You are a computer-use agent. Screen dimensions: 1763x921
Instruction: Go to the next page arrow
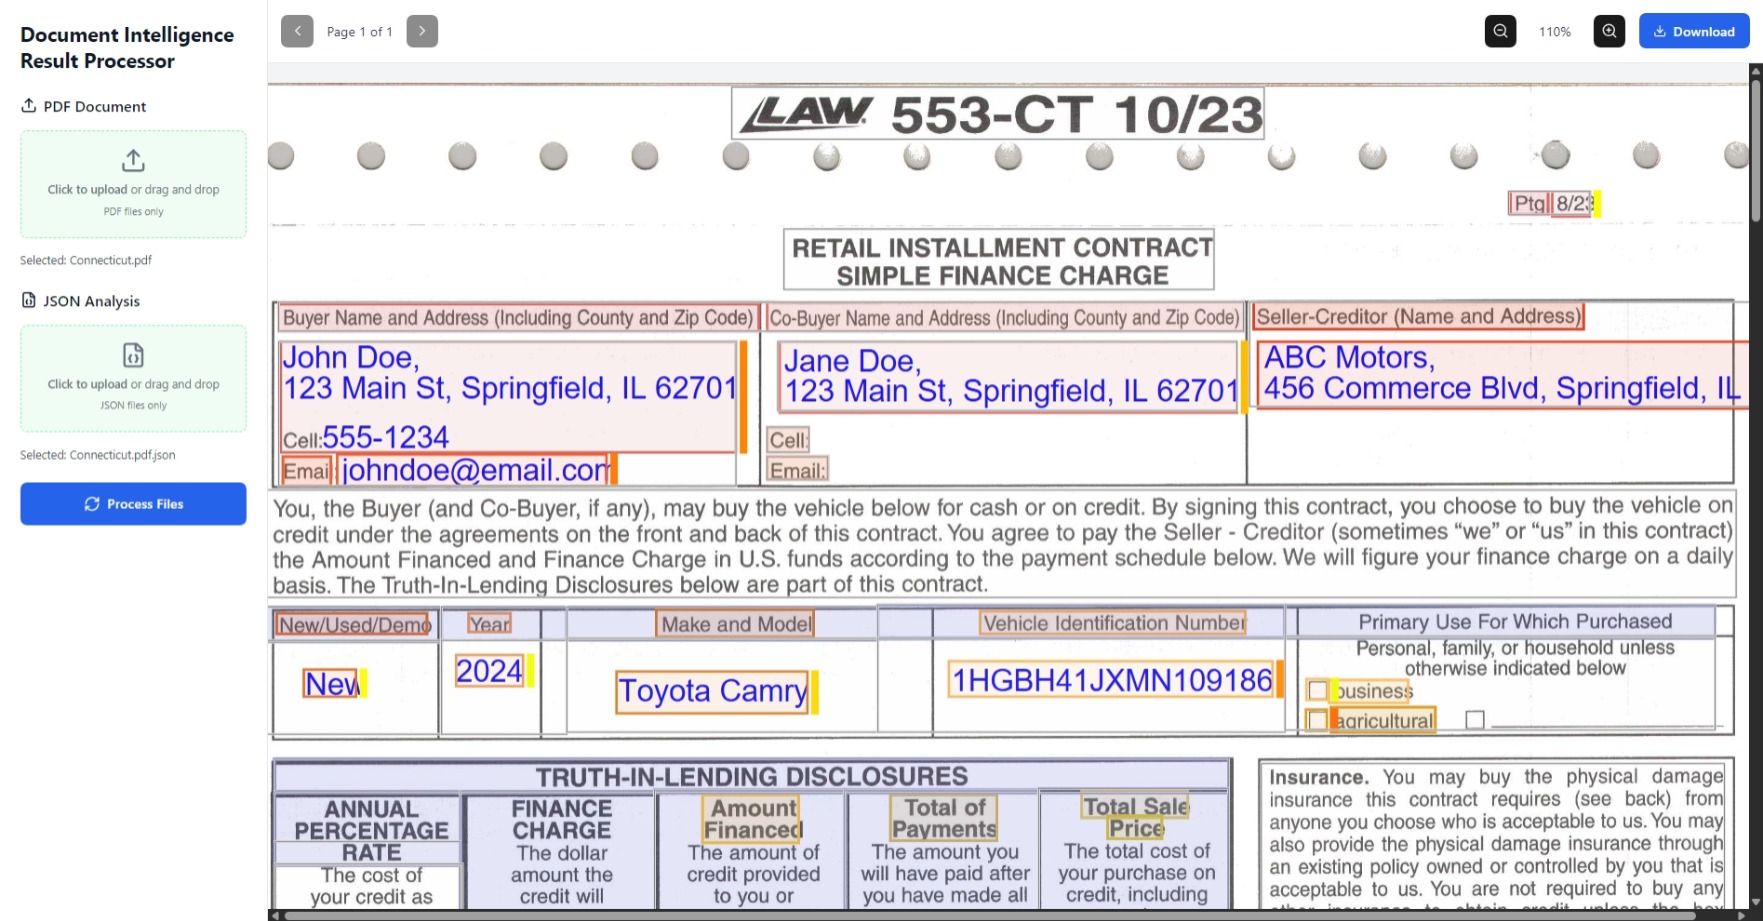coord(422,32)
